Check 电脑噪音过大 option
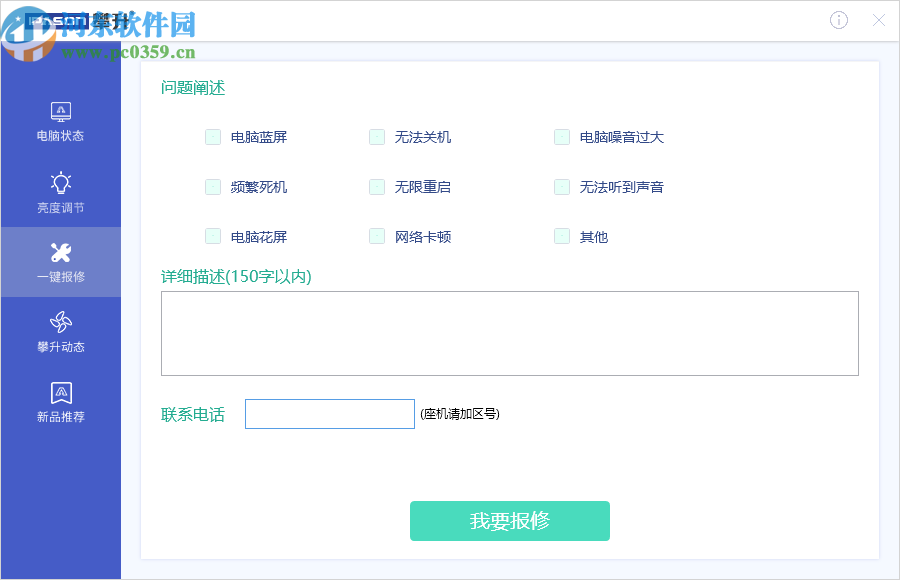This screenshot has height=580, width=900. click(x=562, y=137)
